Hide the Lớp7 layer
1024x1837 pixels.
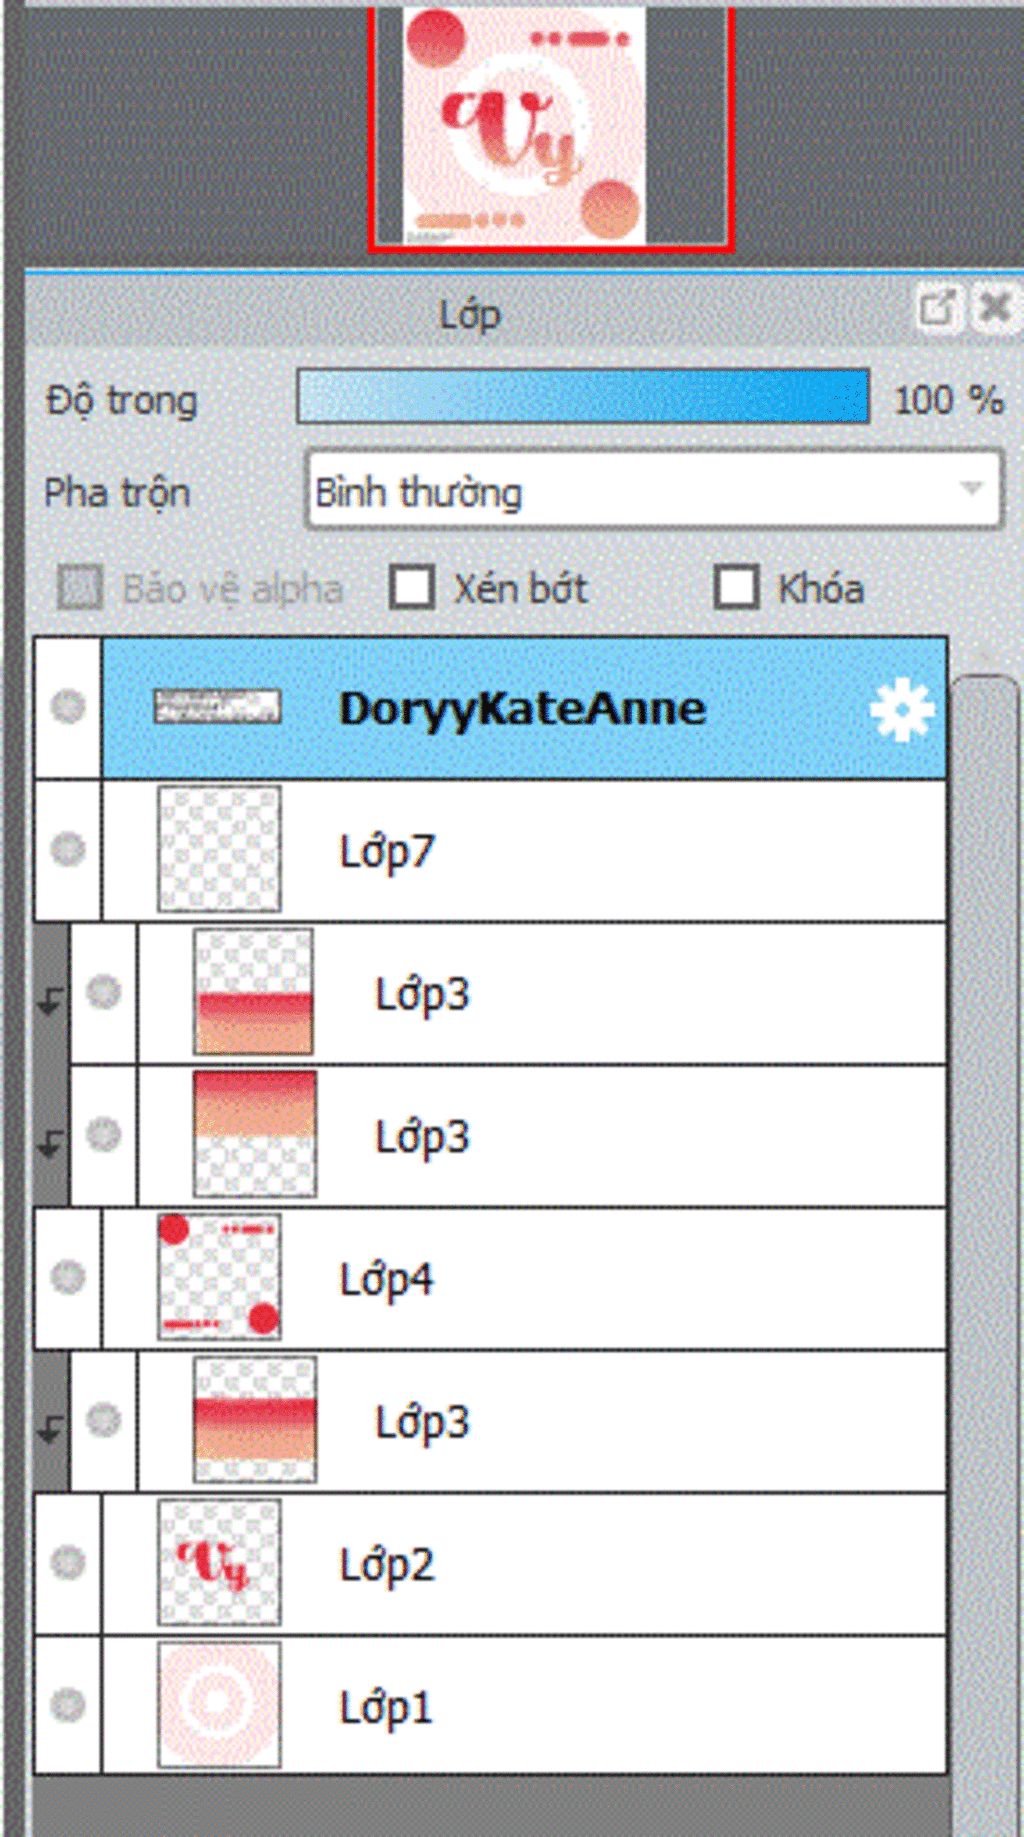point(68,849)
